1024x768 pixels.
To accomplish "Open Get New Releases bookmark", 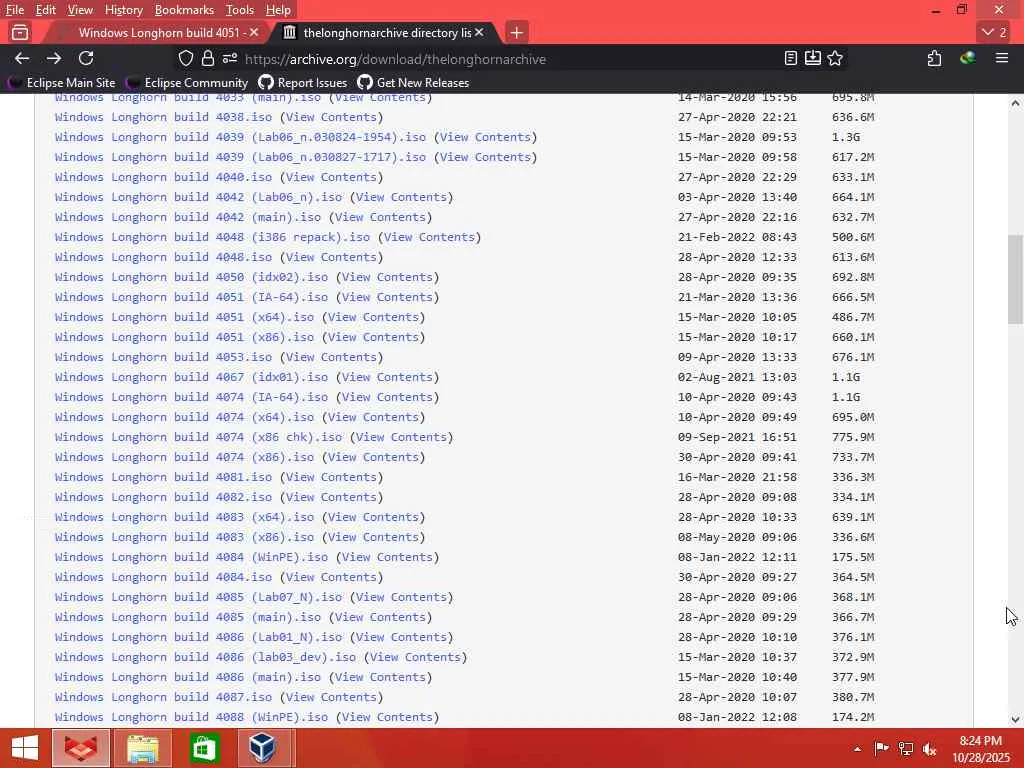I will click(413, 83).
